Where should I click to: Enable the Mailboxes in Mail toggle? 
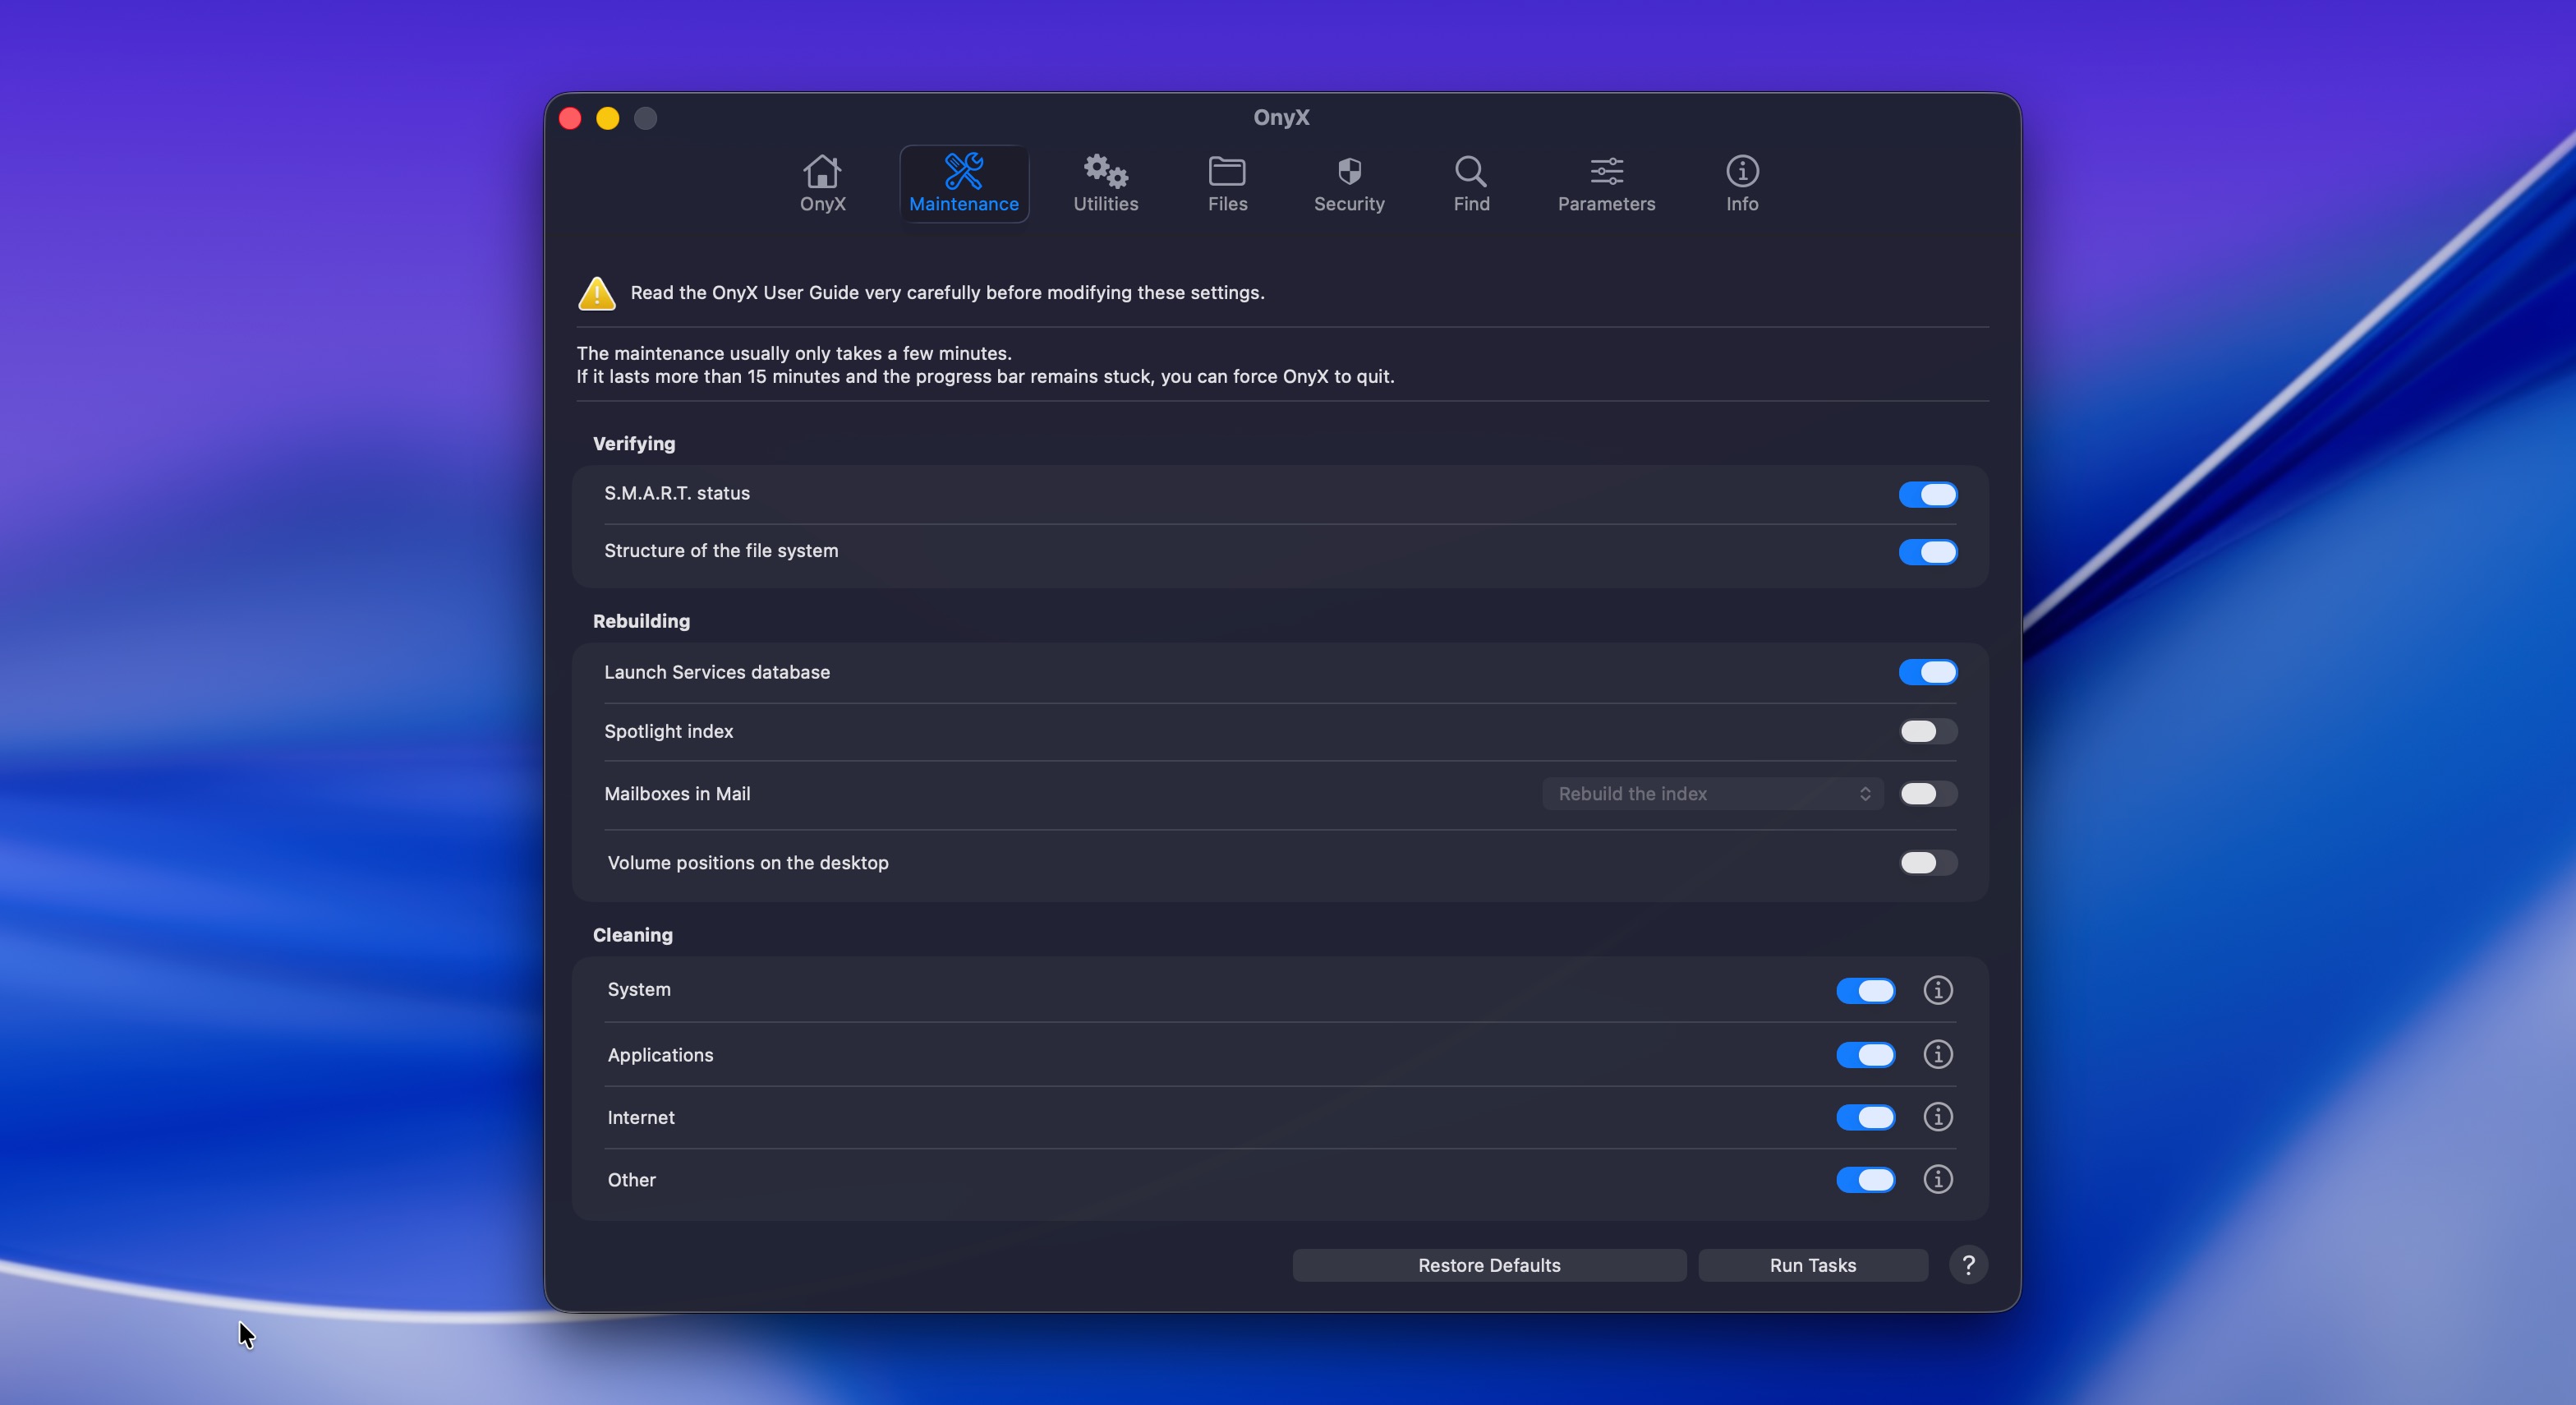1927,794
